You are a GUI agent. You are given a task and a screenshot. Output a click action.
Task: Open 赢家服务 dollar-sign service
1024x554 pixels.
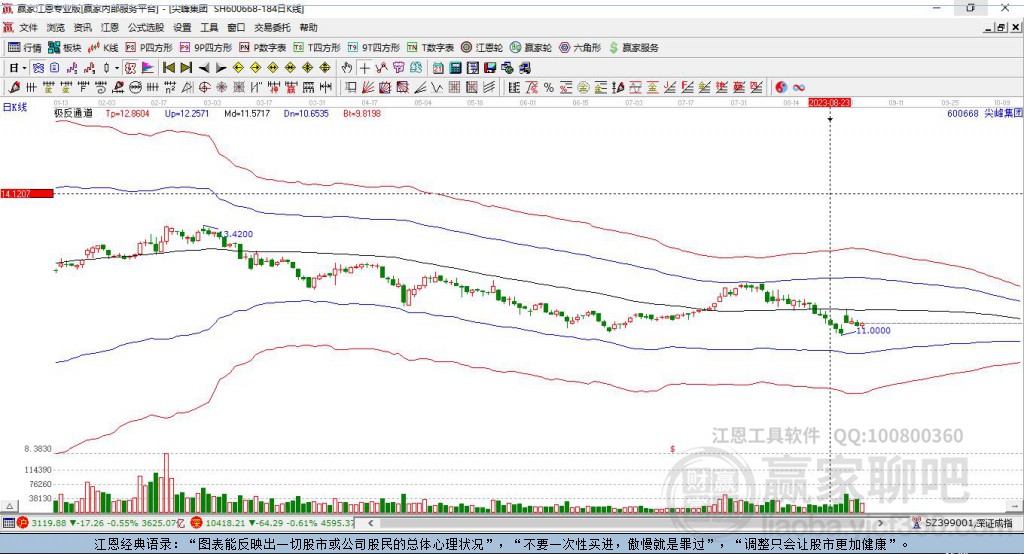[x=633, y=48]
